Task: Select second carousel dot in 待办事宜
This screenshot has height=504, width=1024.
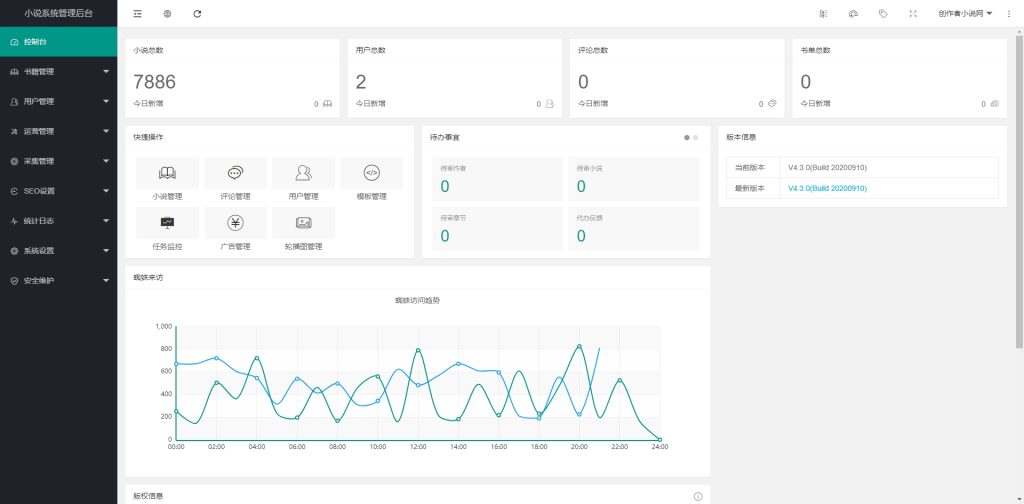Action: click(x=696, y=138)
